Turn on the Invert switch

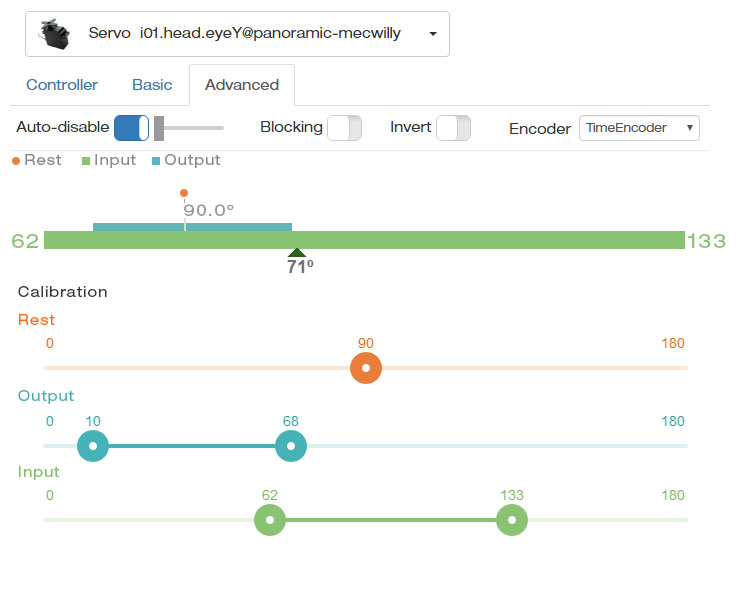click(453, 128)
